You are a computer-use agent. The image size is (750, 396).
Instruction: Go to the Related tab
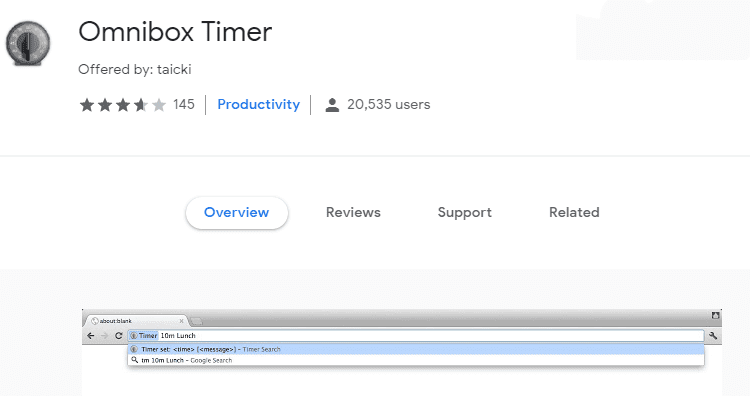click(574, 212)
